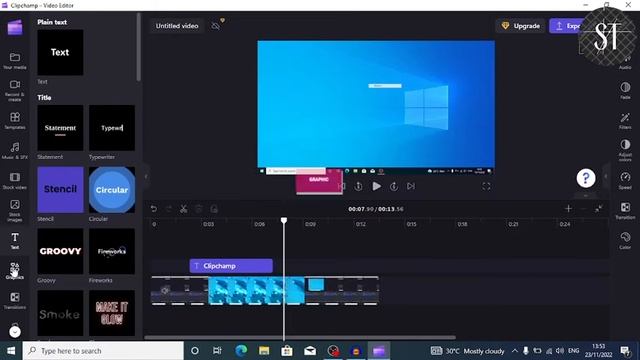Click the Type here to search box

[103, 351]
